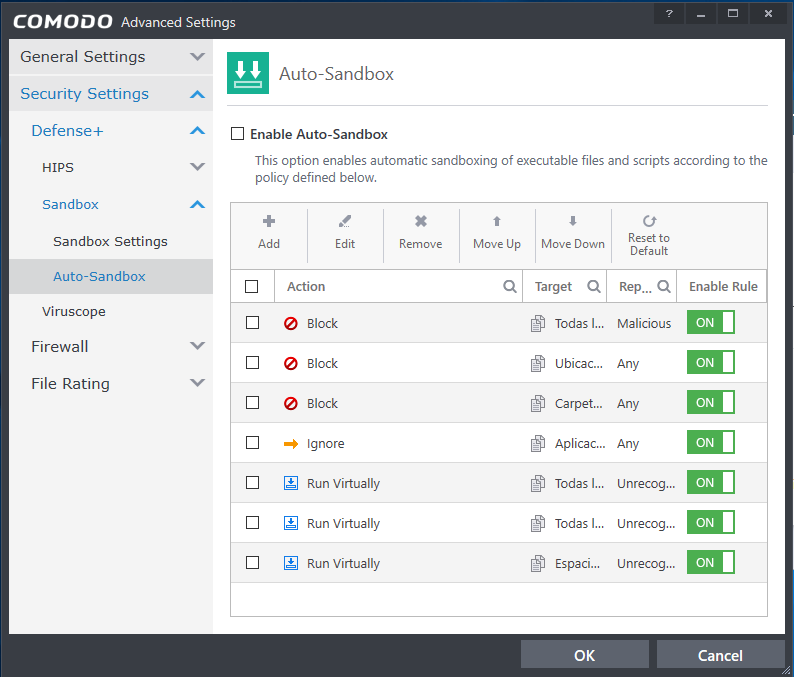
Task: Click the Cancel button
Action: [x=720, y=655]
